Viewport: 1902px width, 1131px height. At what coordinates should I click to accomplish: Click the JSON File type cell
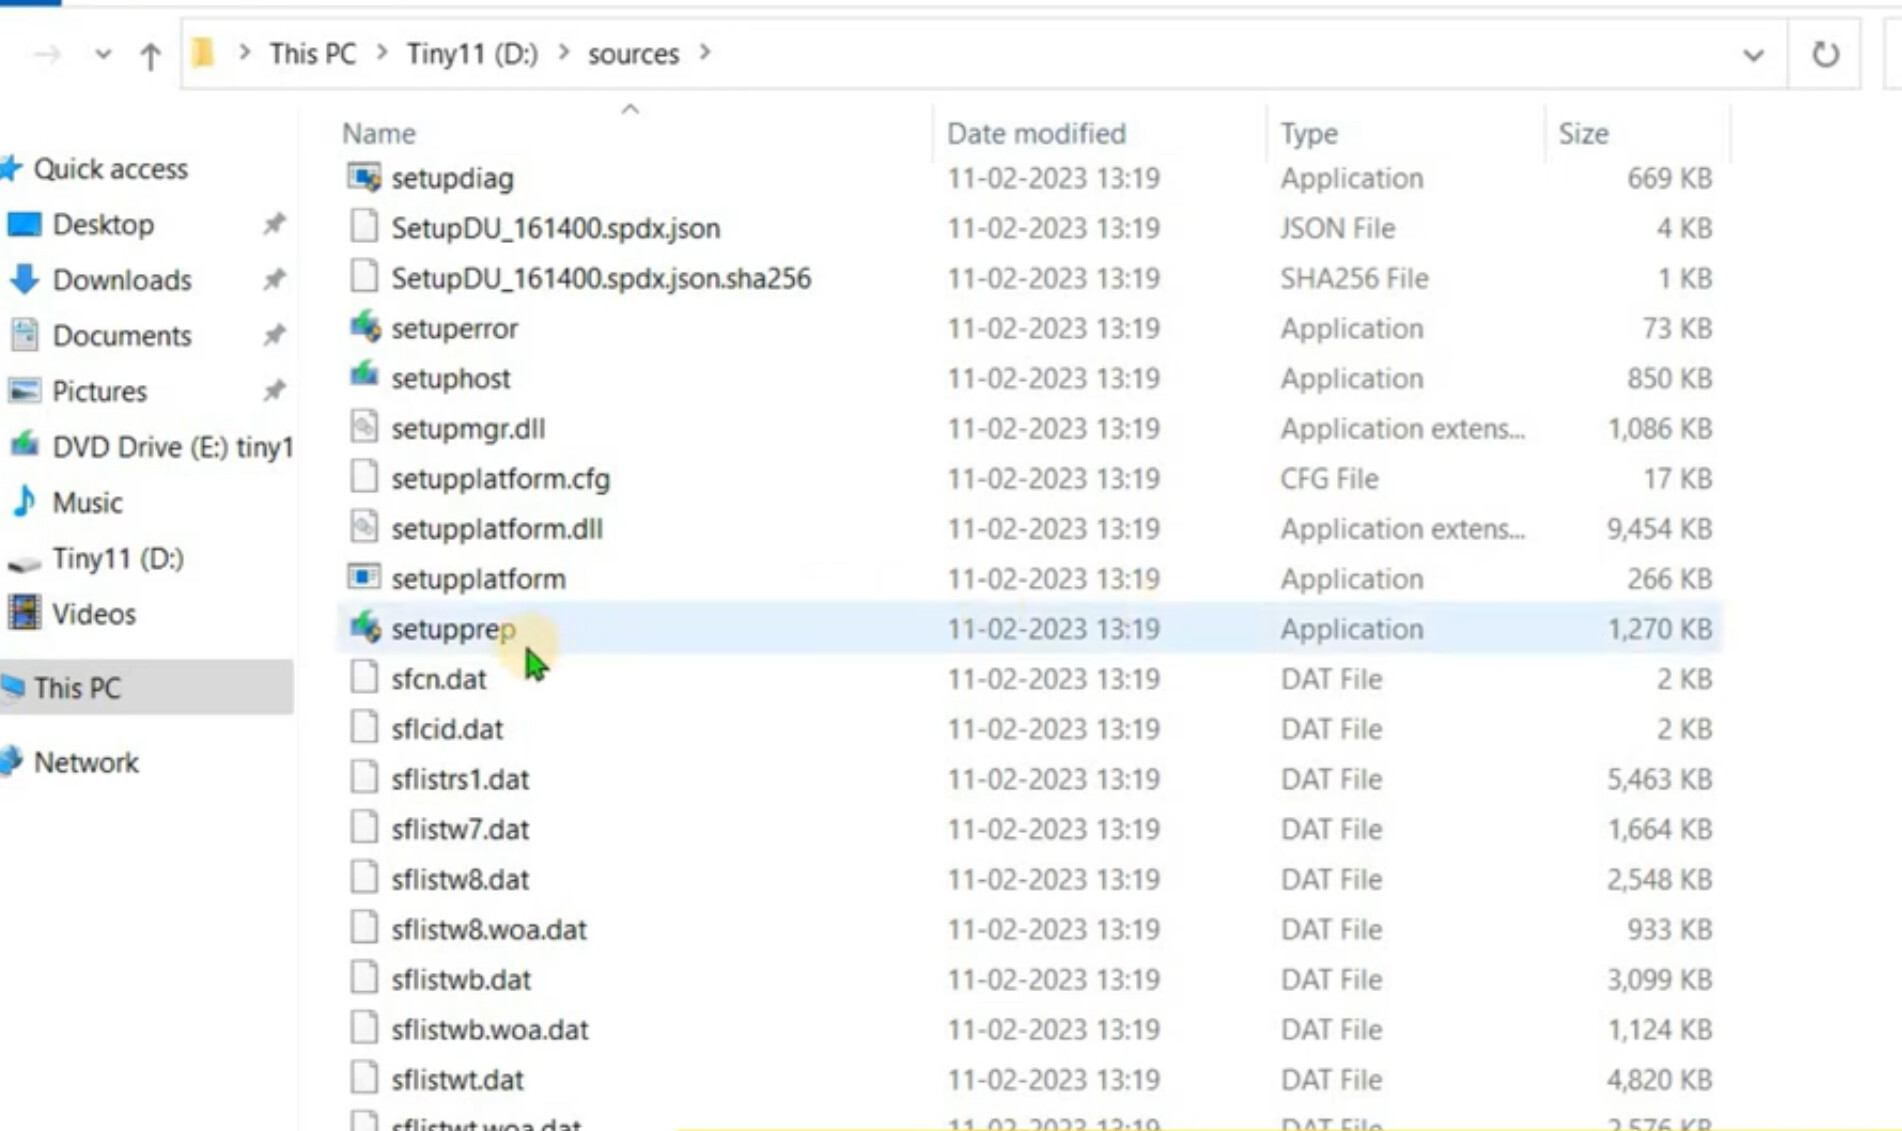point(1337,228)
